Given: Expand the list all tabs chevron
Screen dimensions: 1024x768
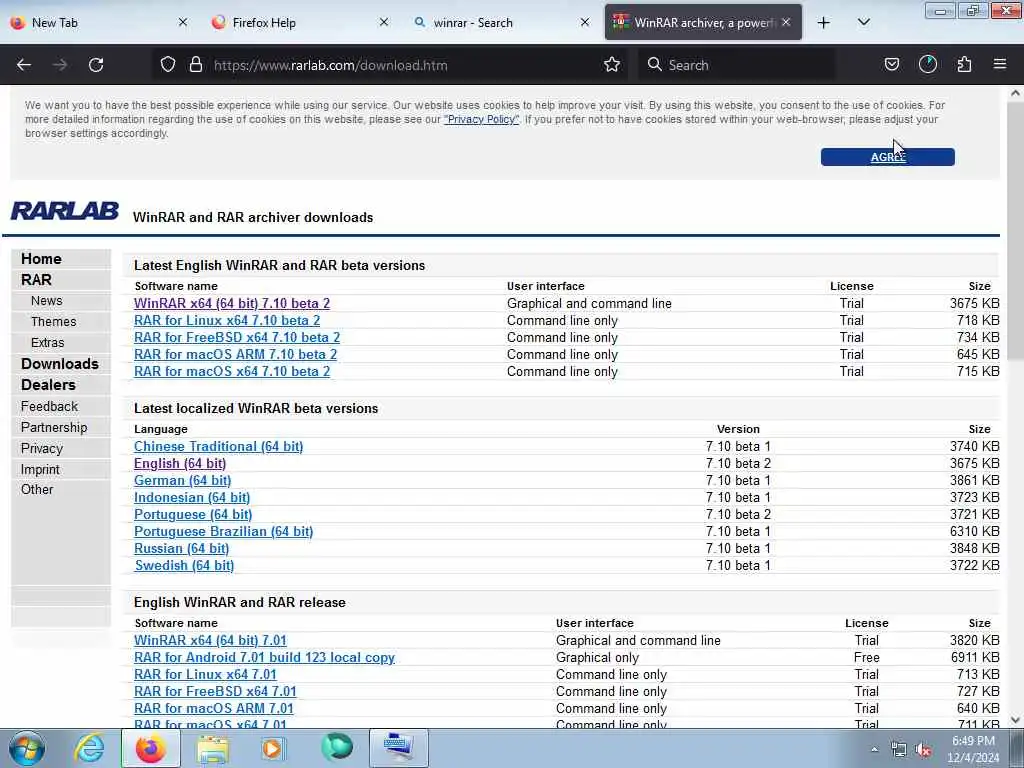Looking at the screenshot, I should tap(863, 23).
